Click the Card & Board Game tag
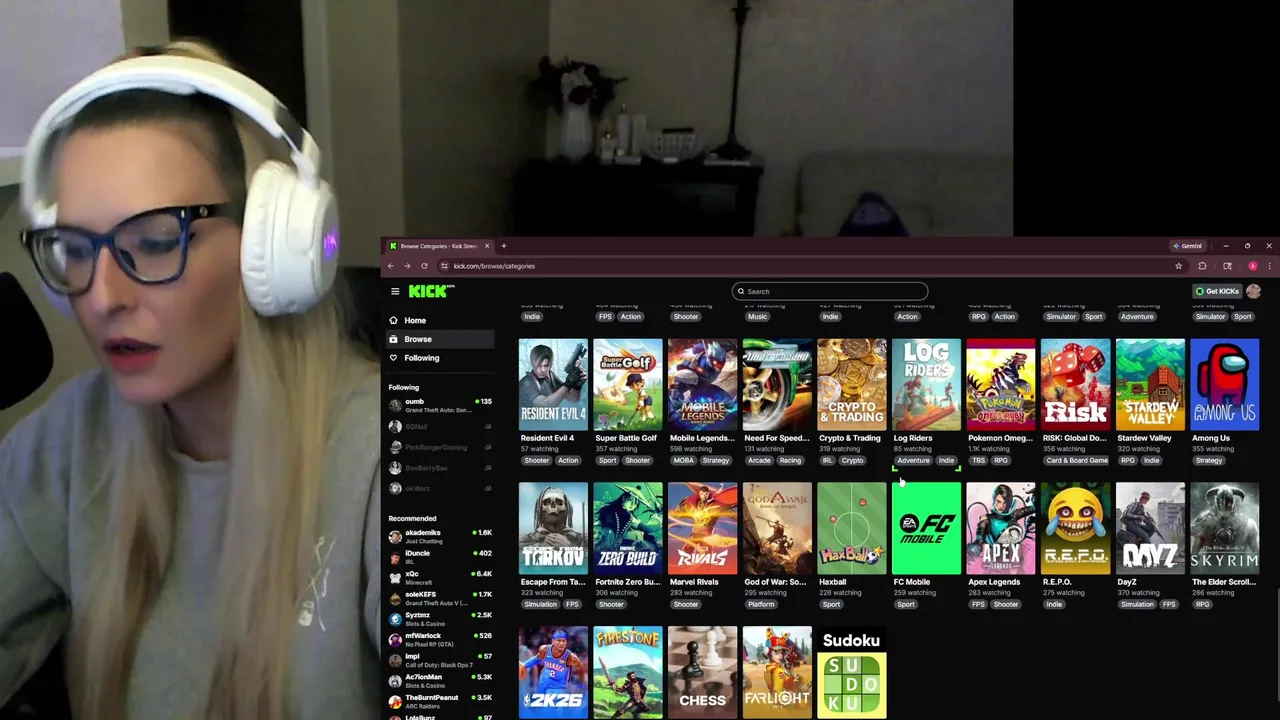 [1077, 461]
